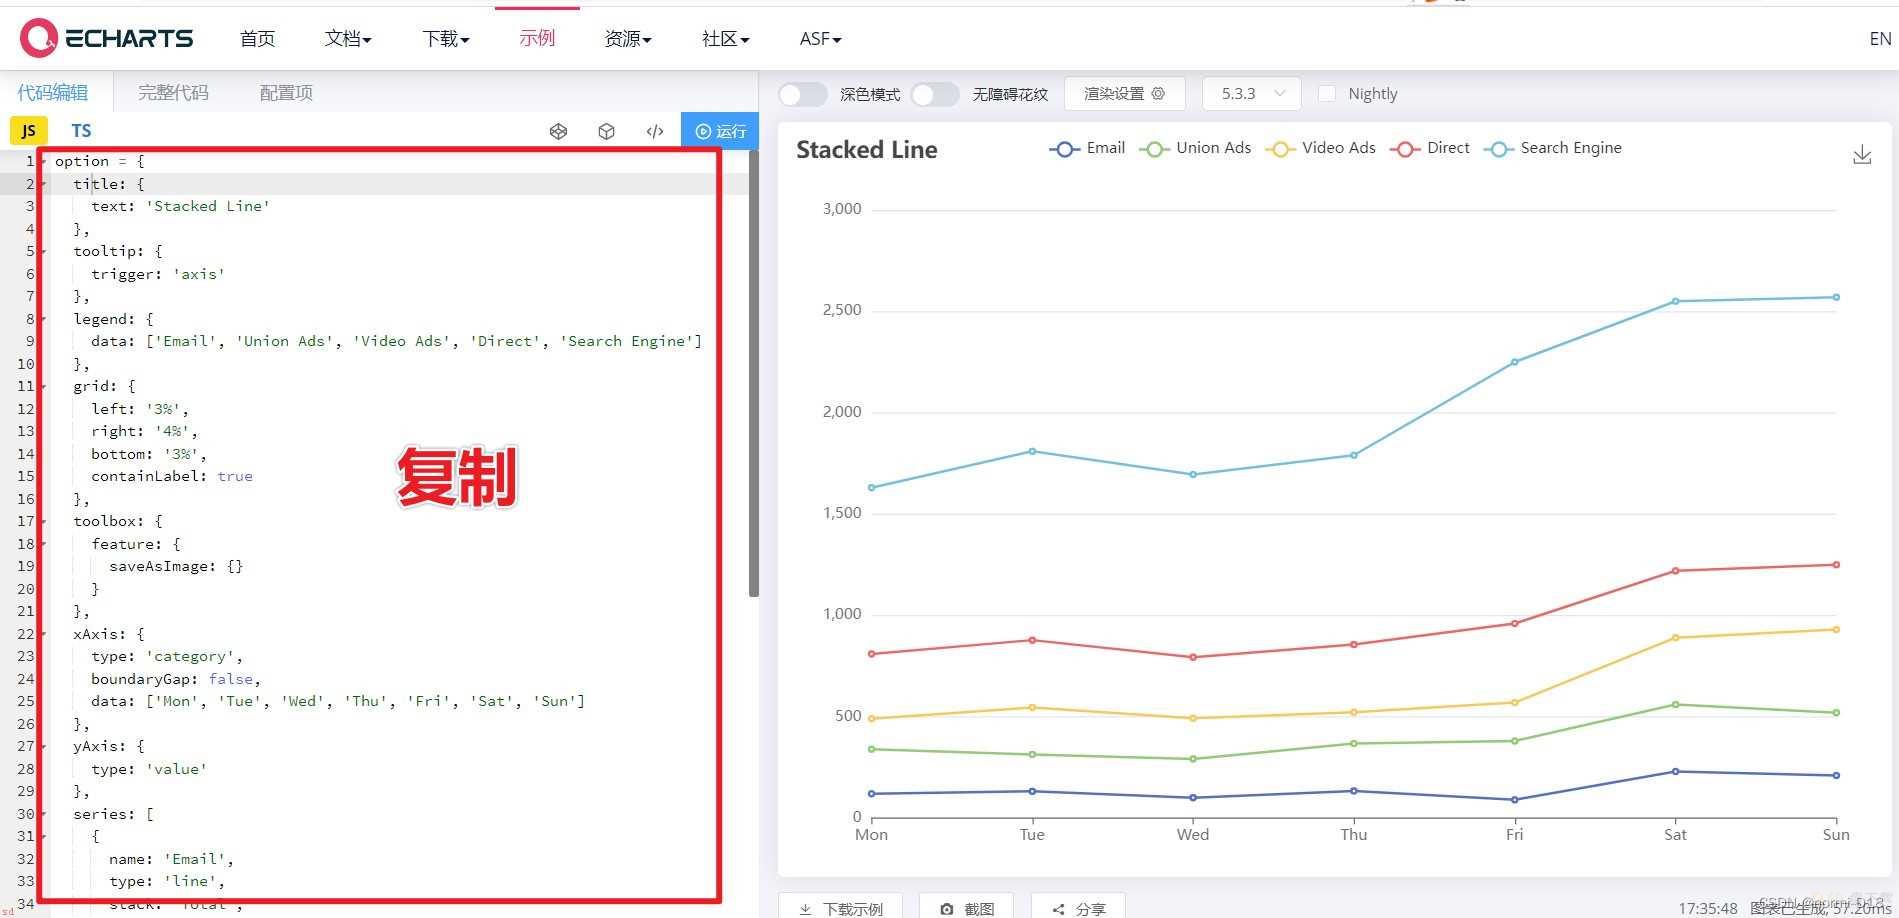Click the 3D cube icon in editor toolbar
This screenshot has width=1899, height=918.
(606, 131)
